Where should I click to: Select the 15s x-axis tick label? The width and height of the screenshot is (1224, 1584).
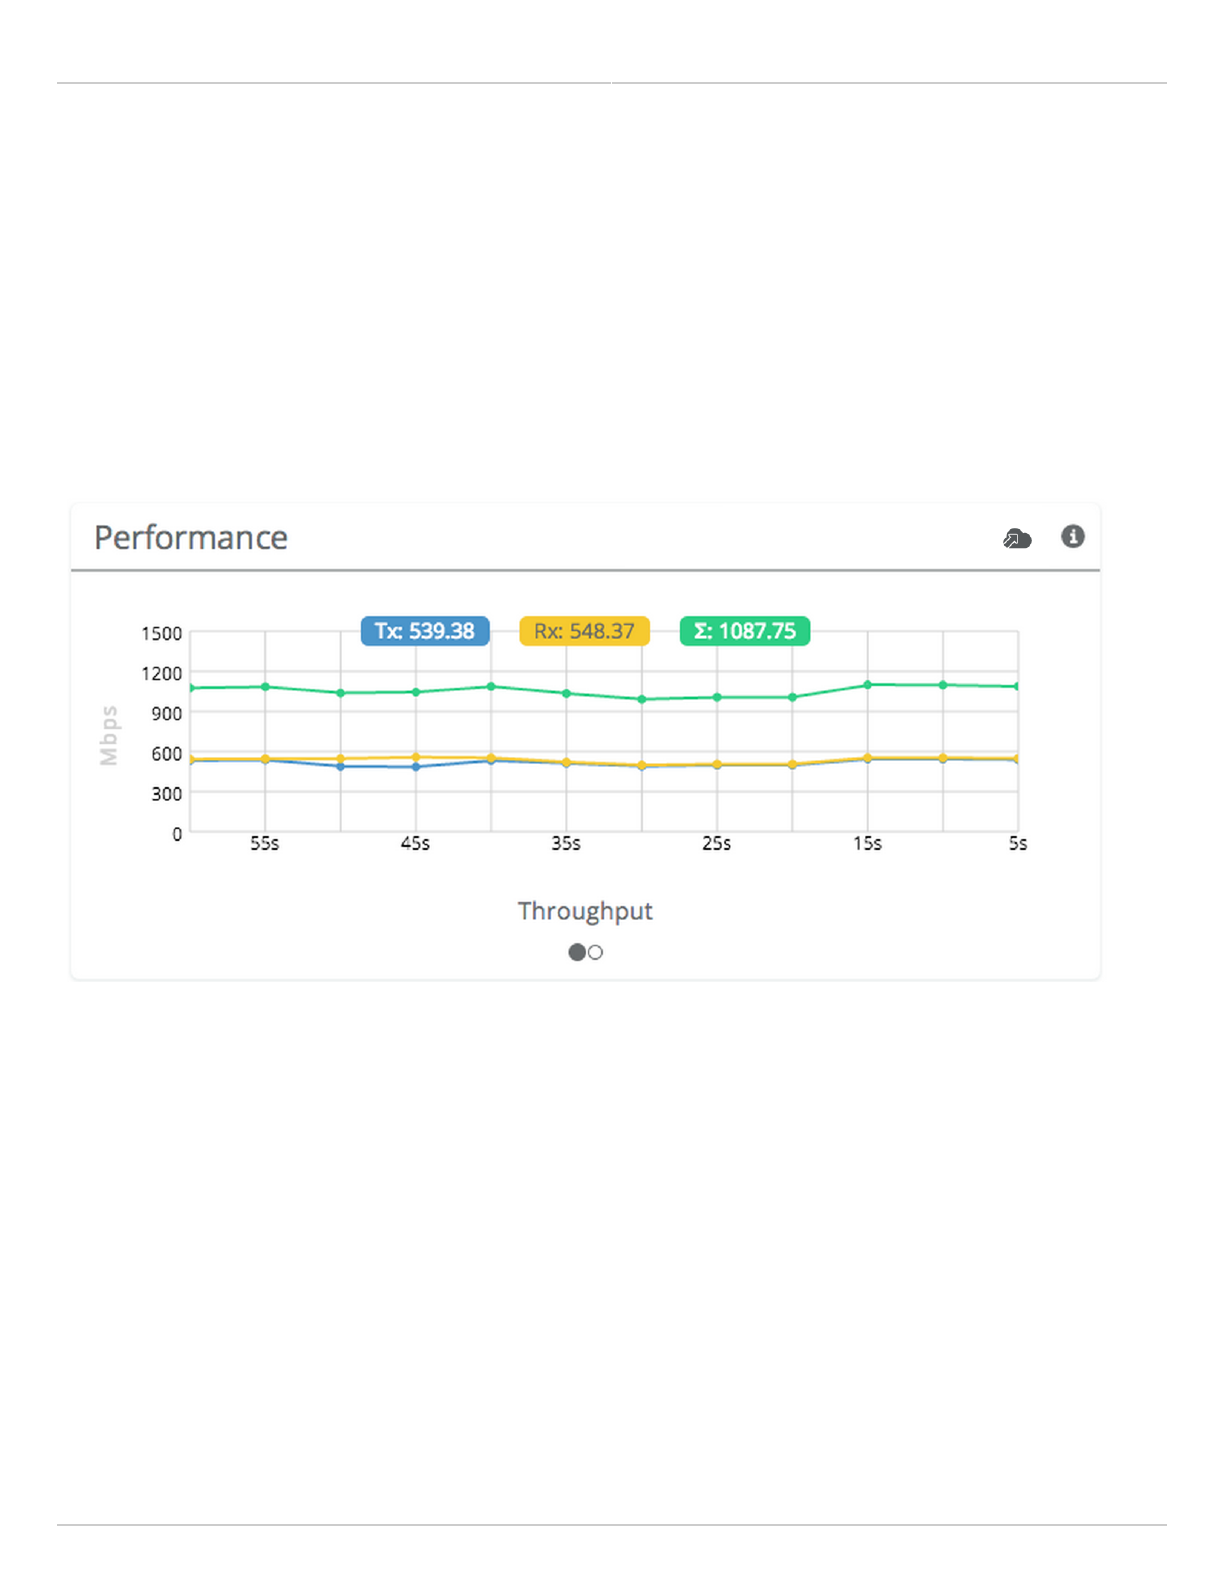pos(867,844)
